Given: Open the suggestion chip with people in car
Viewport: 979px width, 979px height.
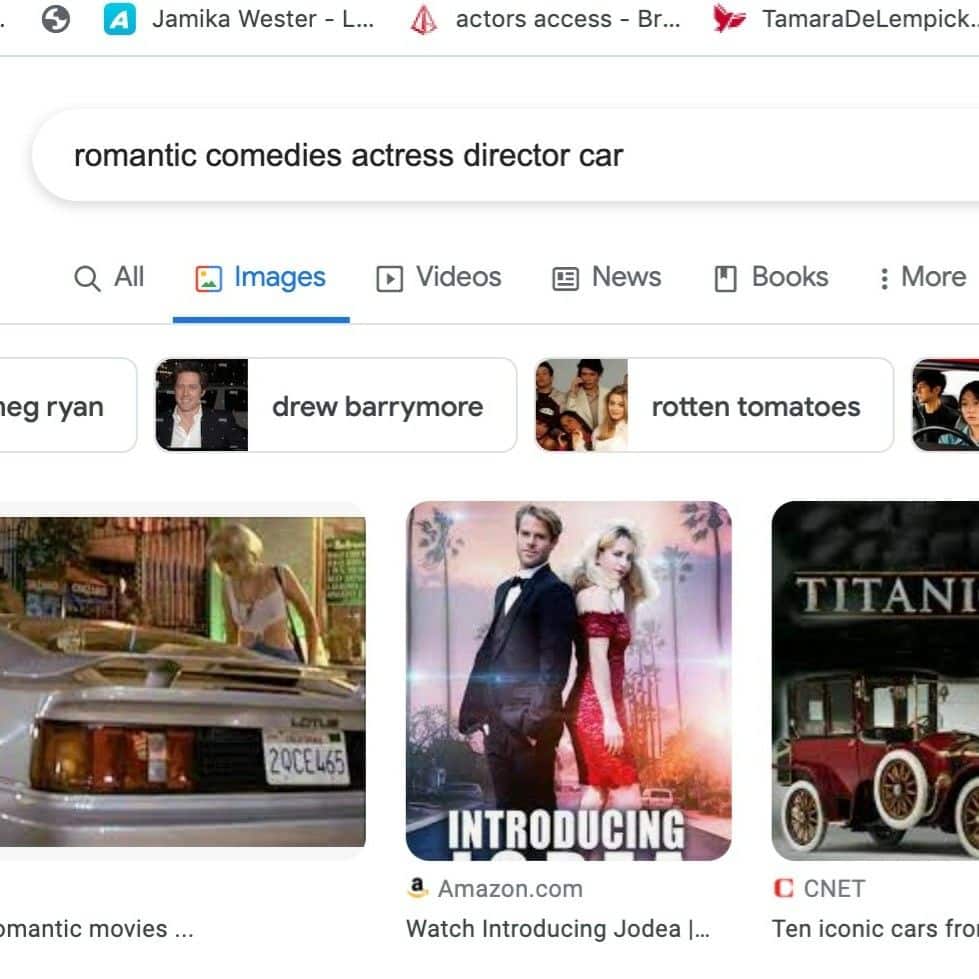Looking at the screenshot, I should pyautogui.click(x=945, y=405).
